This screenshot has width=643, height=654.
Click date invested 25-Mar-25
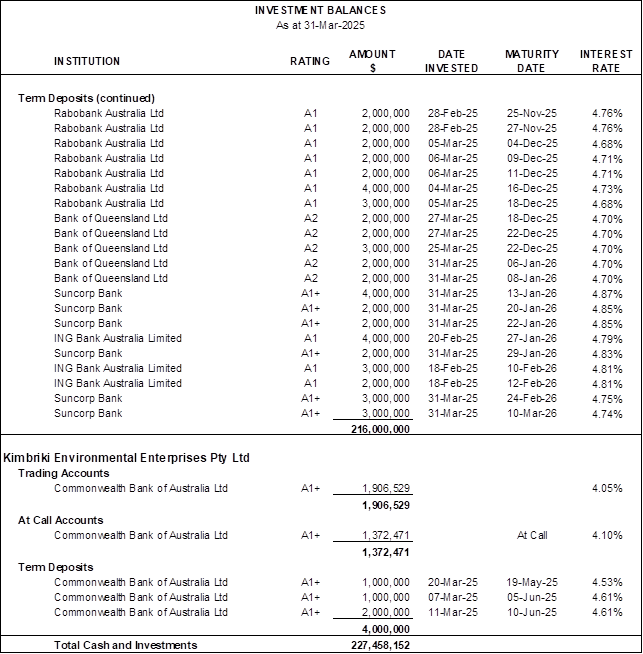(452, 249)
